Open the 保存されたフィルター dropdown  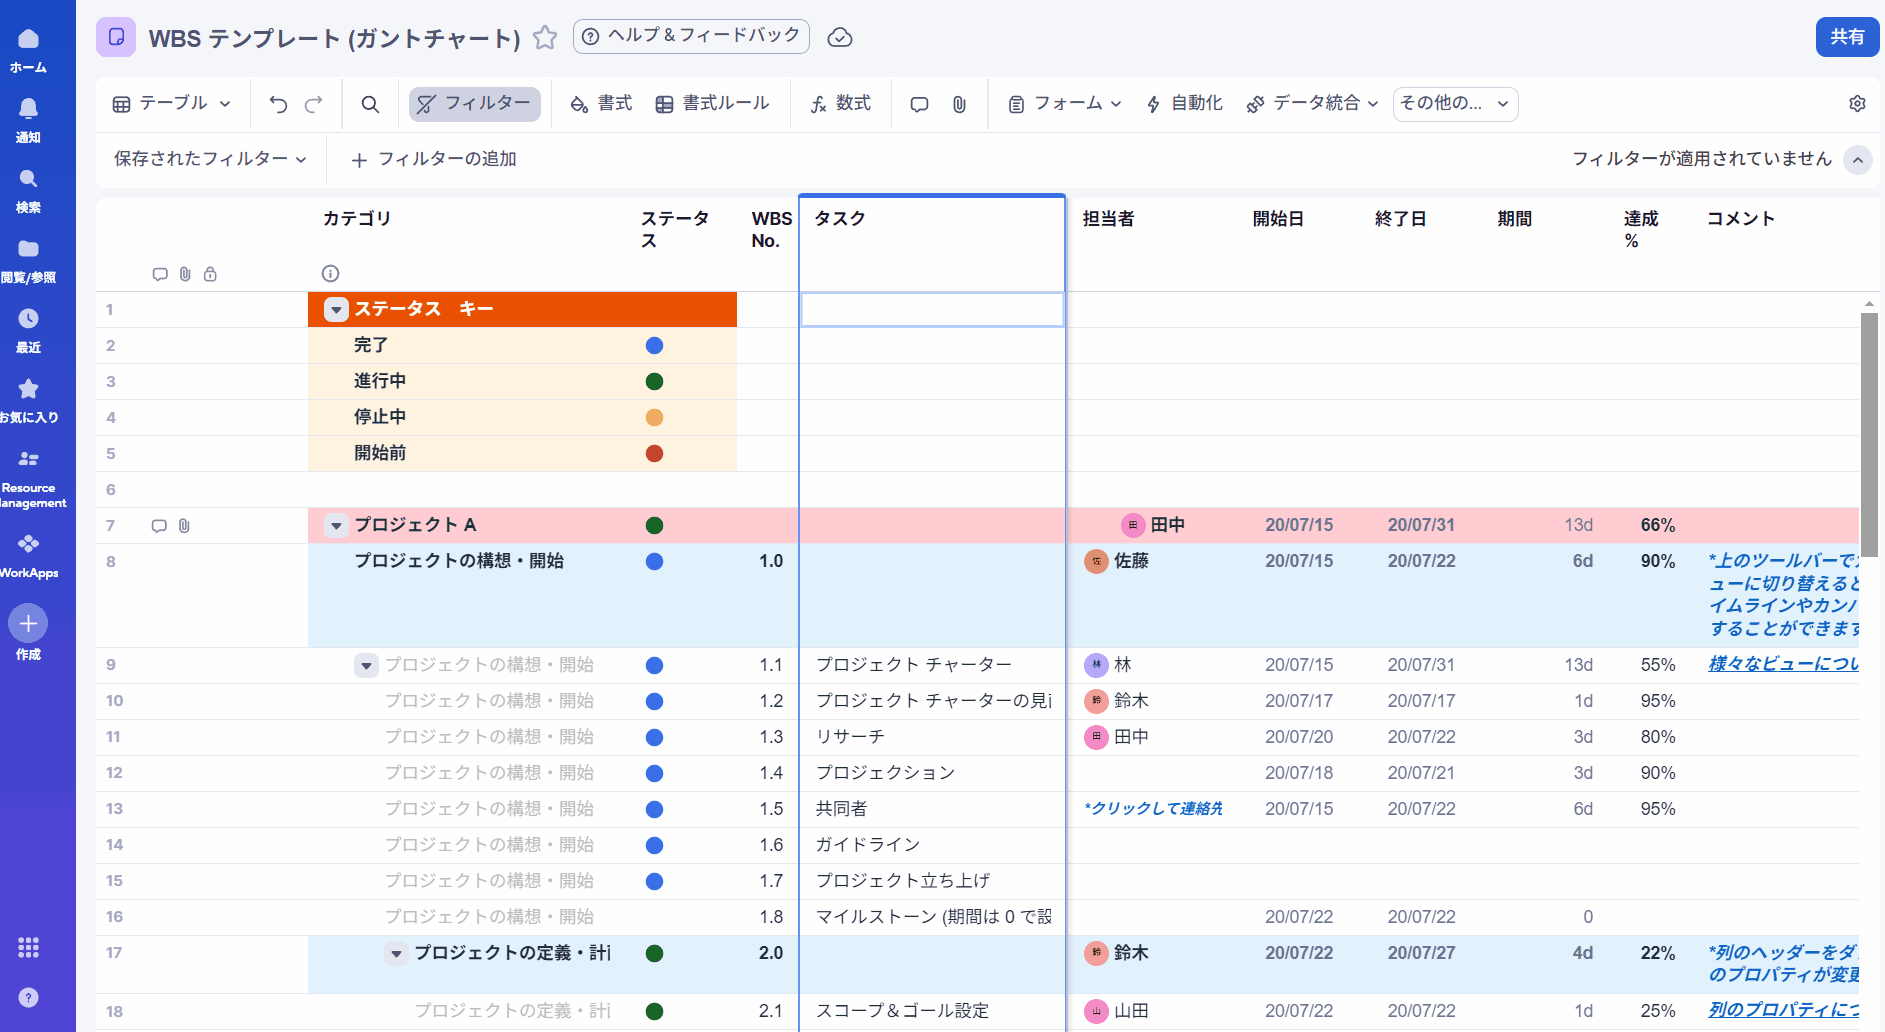tap(210, 159)
